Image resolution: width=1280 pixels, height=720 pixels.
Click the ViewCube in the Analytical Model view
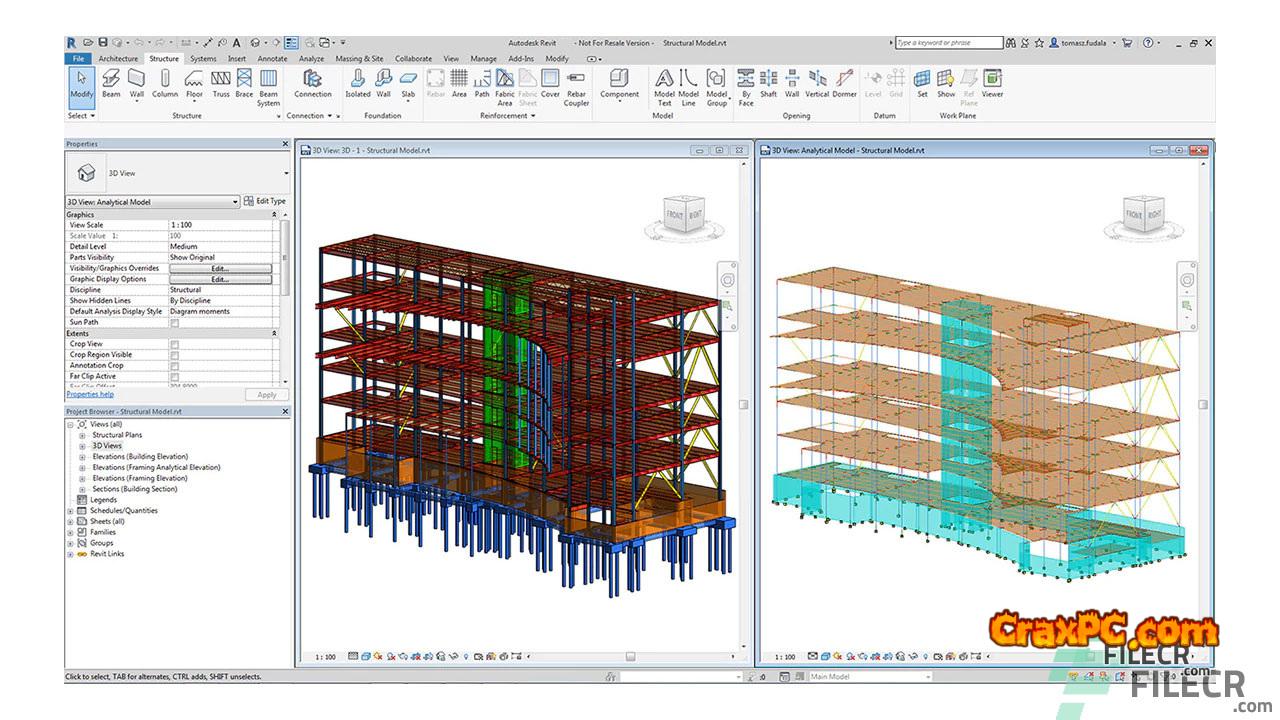click(1143, 214)
